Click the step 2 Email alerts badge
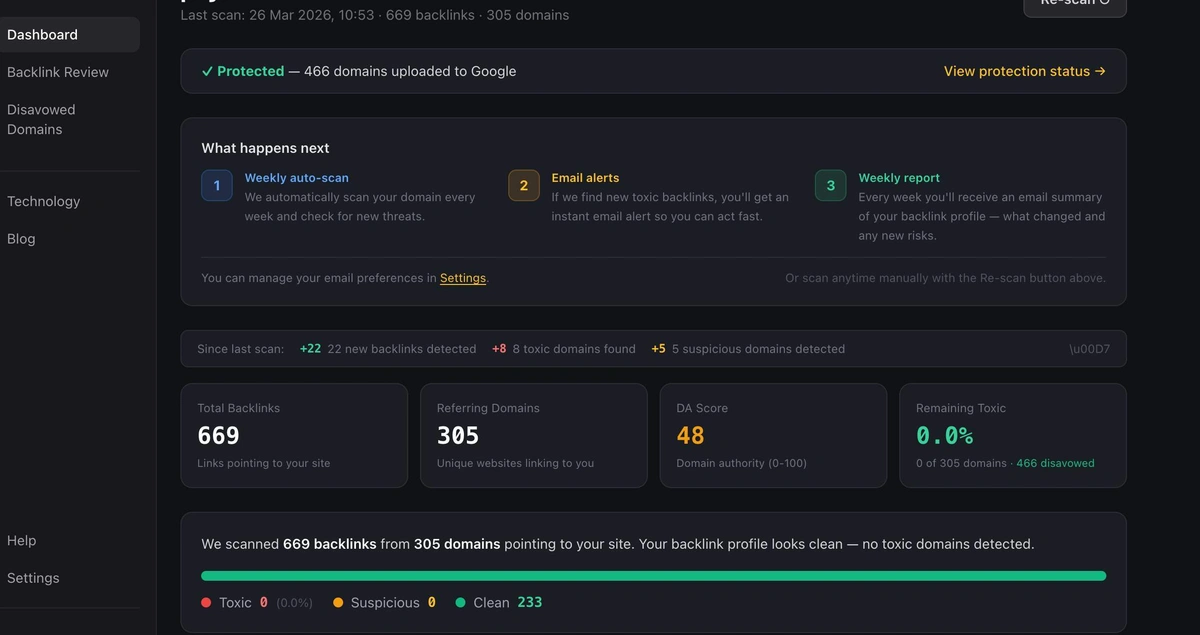The height and width of the screenshot is (635, 1200). coord(522,185)
